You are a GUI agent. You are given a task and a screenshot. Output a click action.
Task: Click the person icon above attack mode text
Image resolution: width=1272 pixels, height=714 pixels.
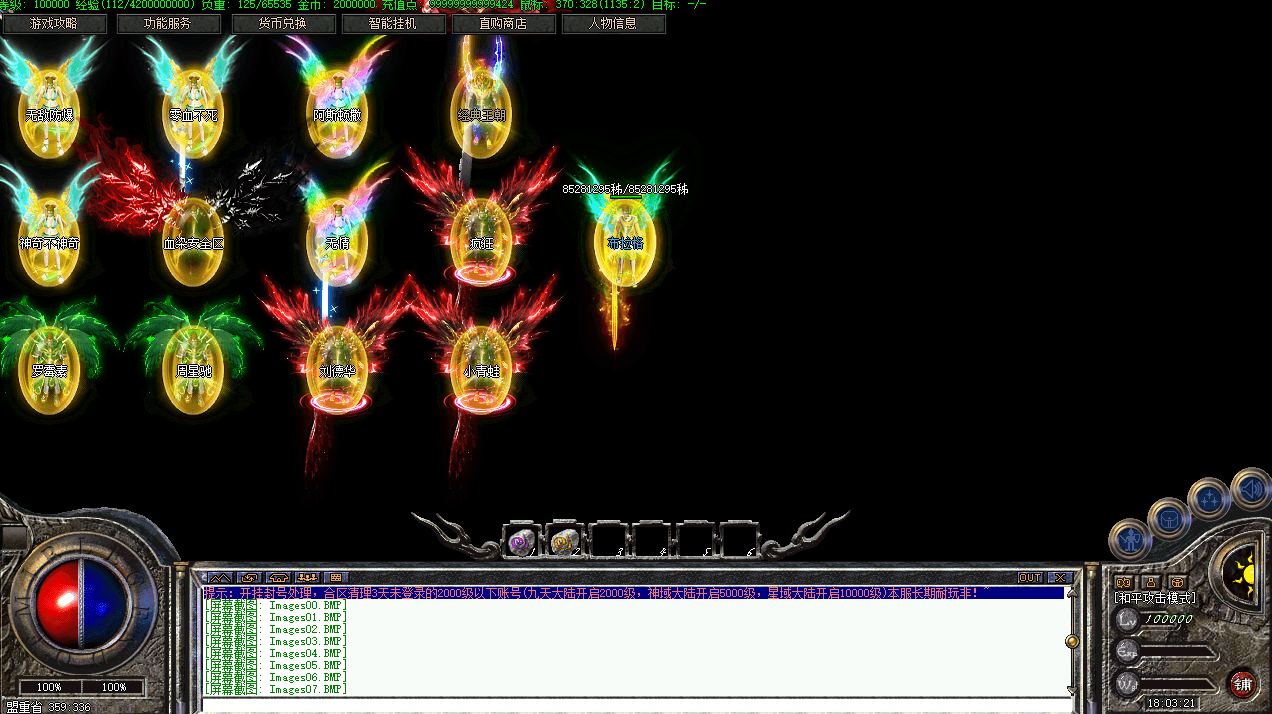click(1150, 582)
